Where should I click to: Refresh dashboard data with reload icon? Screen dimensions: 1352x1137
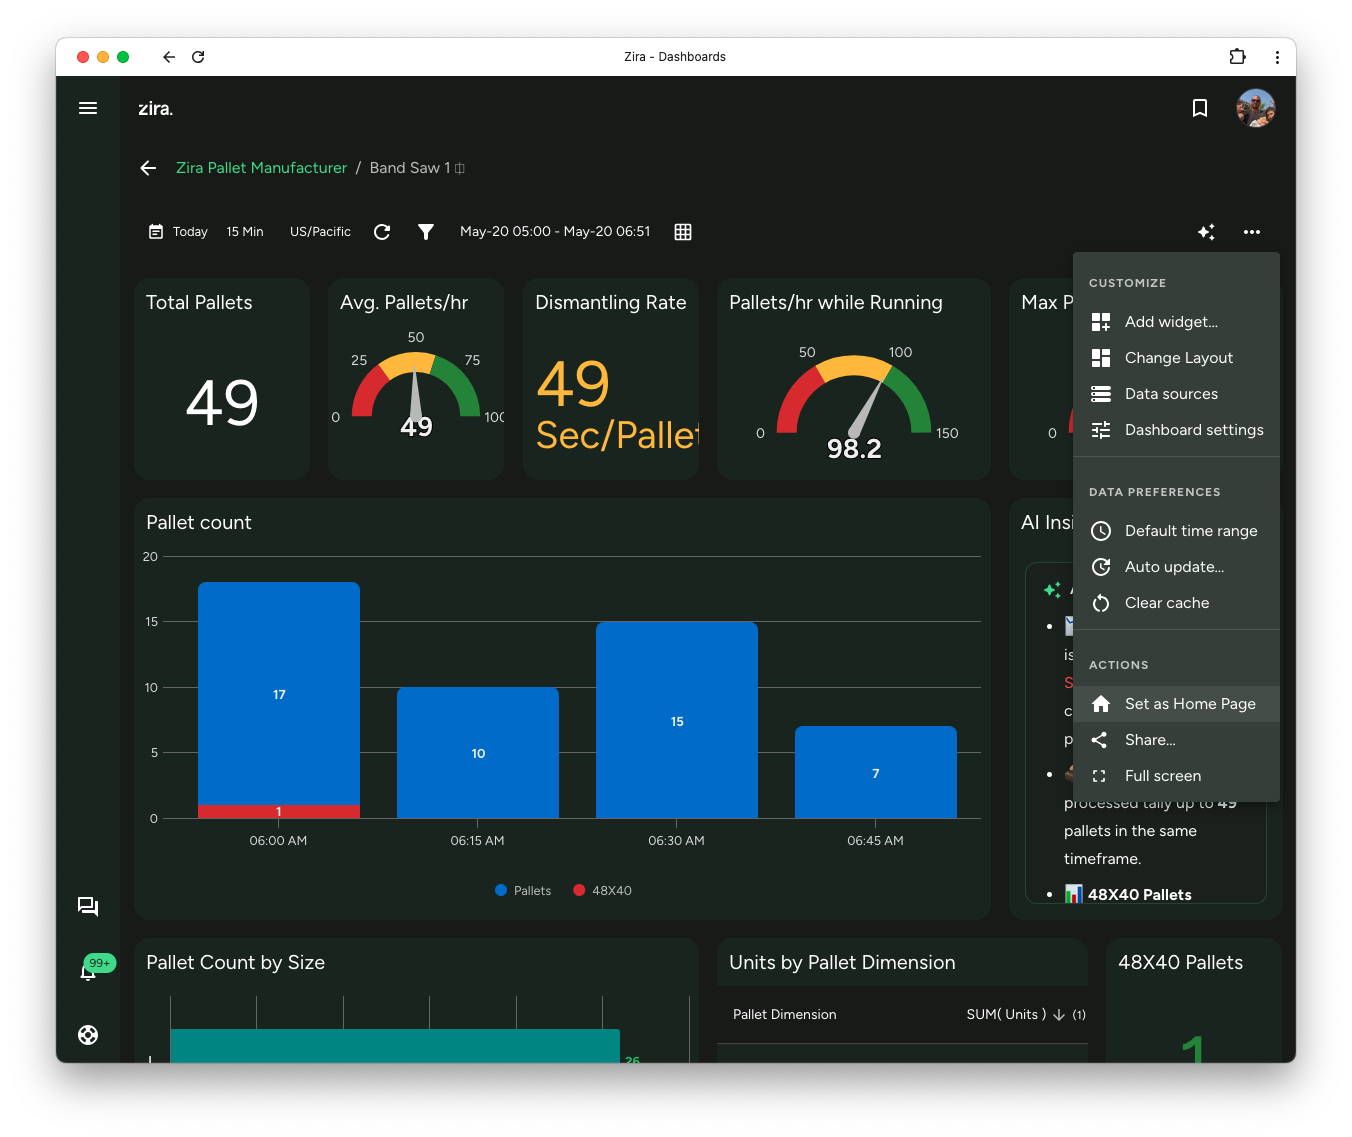pyautogui.click(x=382, y=232)
